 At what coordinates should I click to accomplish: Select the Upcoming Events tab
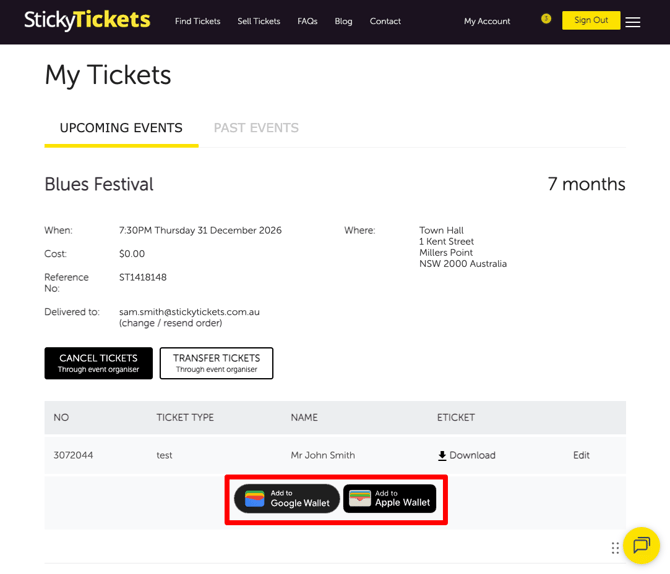coord(121,128)
